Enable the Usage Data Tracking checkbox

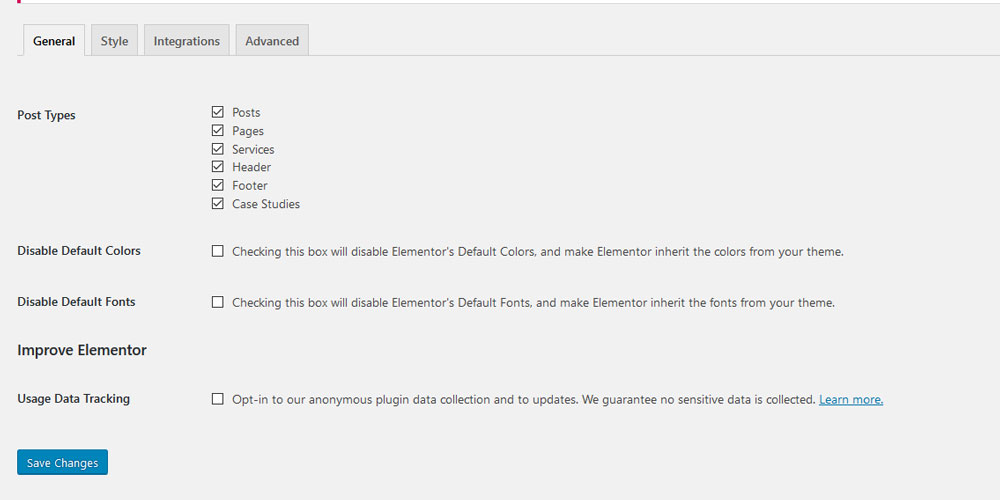point(218,399)
